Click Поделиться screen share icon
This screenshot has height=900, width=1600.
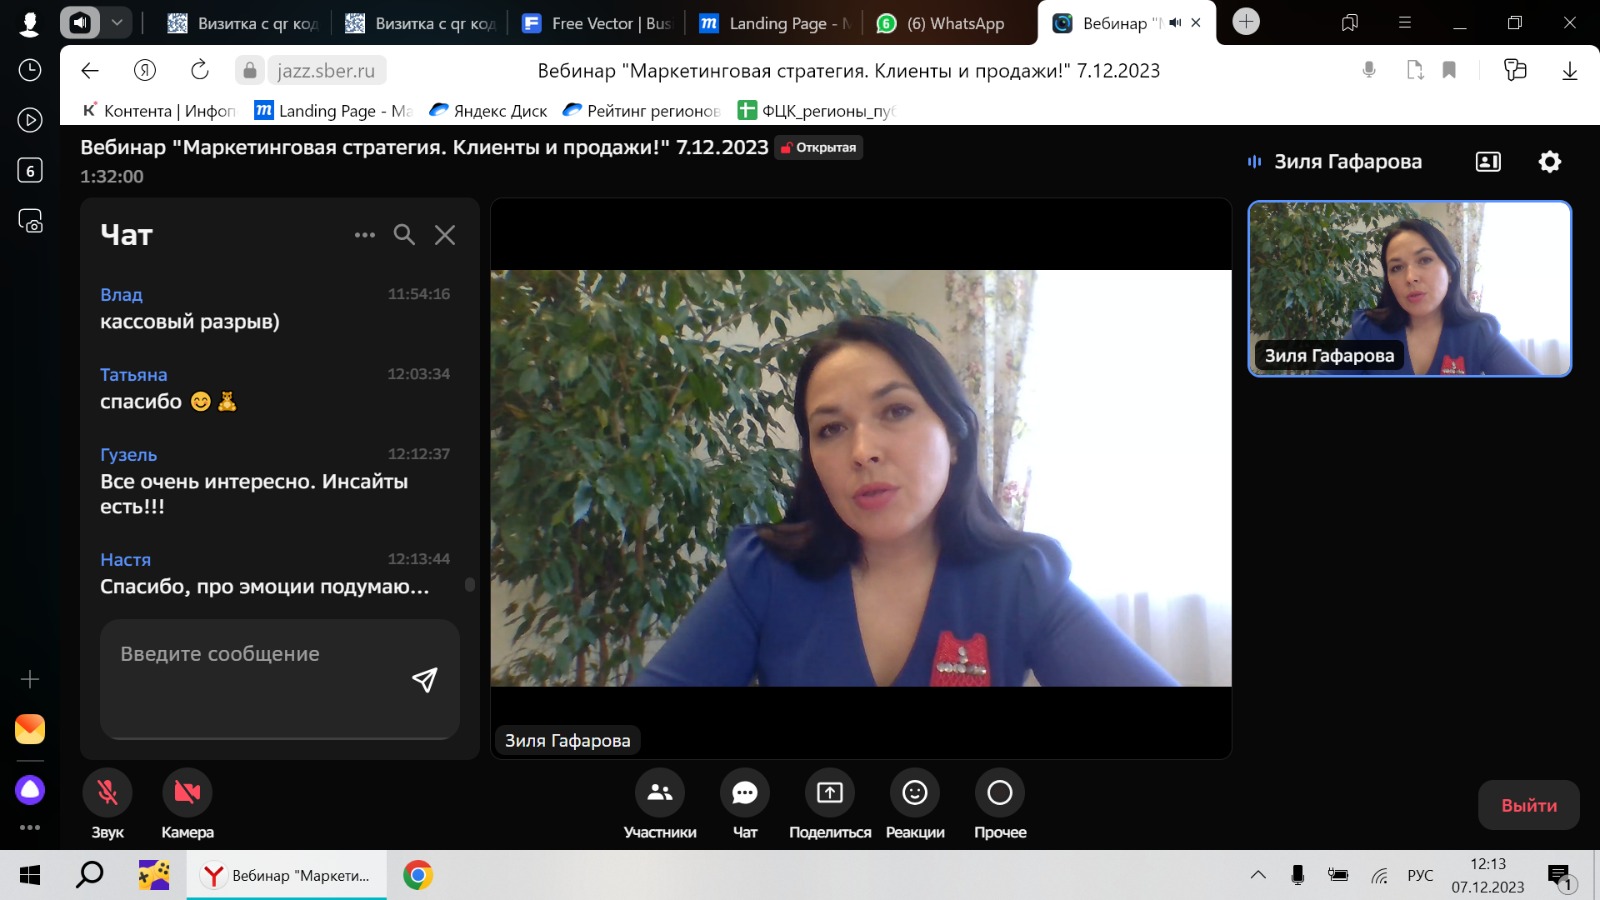coord(830,793)
